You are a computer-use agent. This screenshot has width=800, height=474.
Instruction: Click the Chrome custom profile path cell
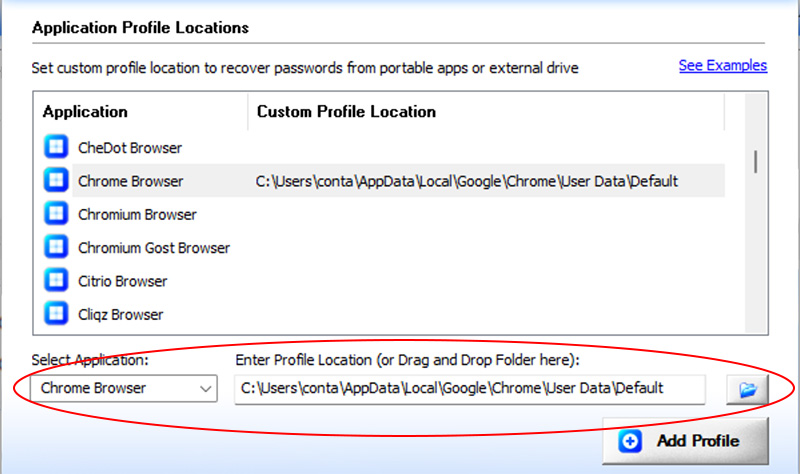click(x=466, y=181)
